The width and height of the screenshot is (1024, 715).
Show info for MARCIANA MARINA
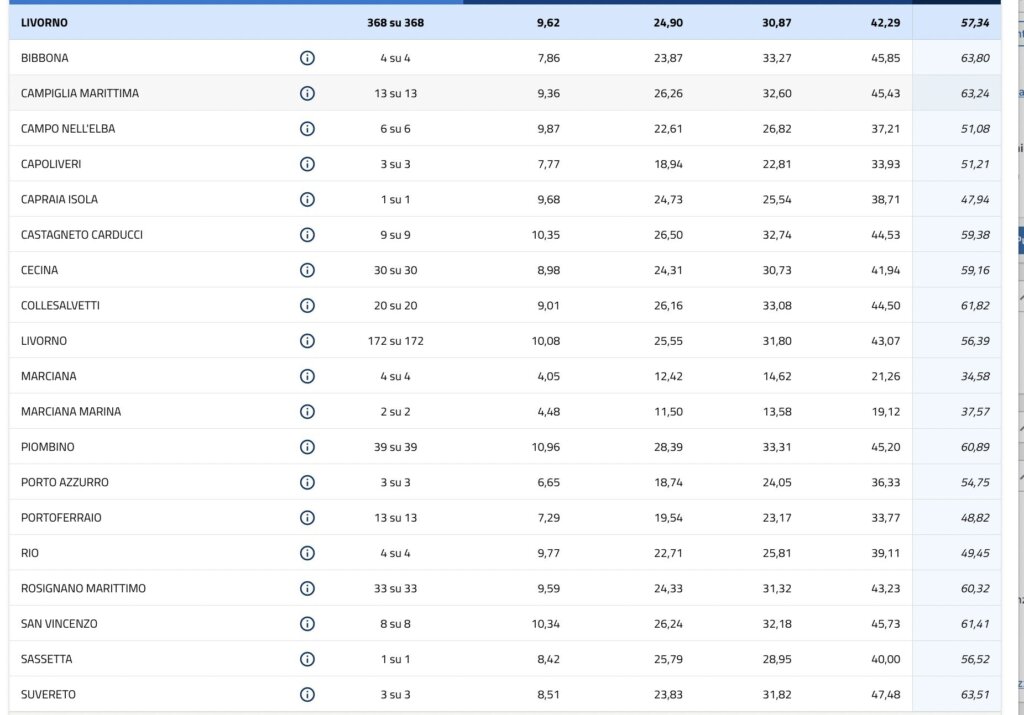click(307, 411)
